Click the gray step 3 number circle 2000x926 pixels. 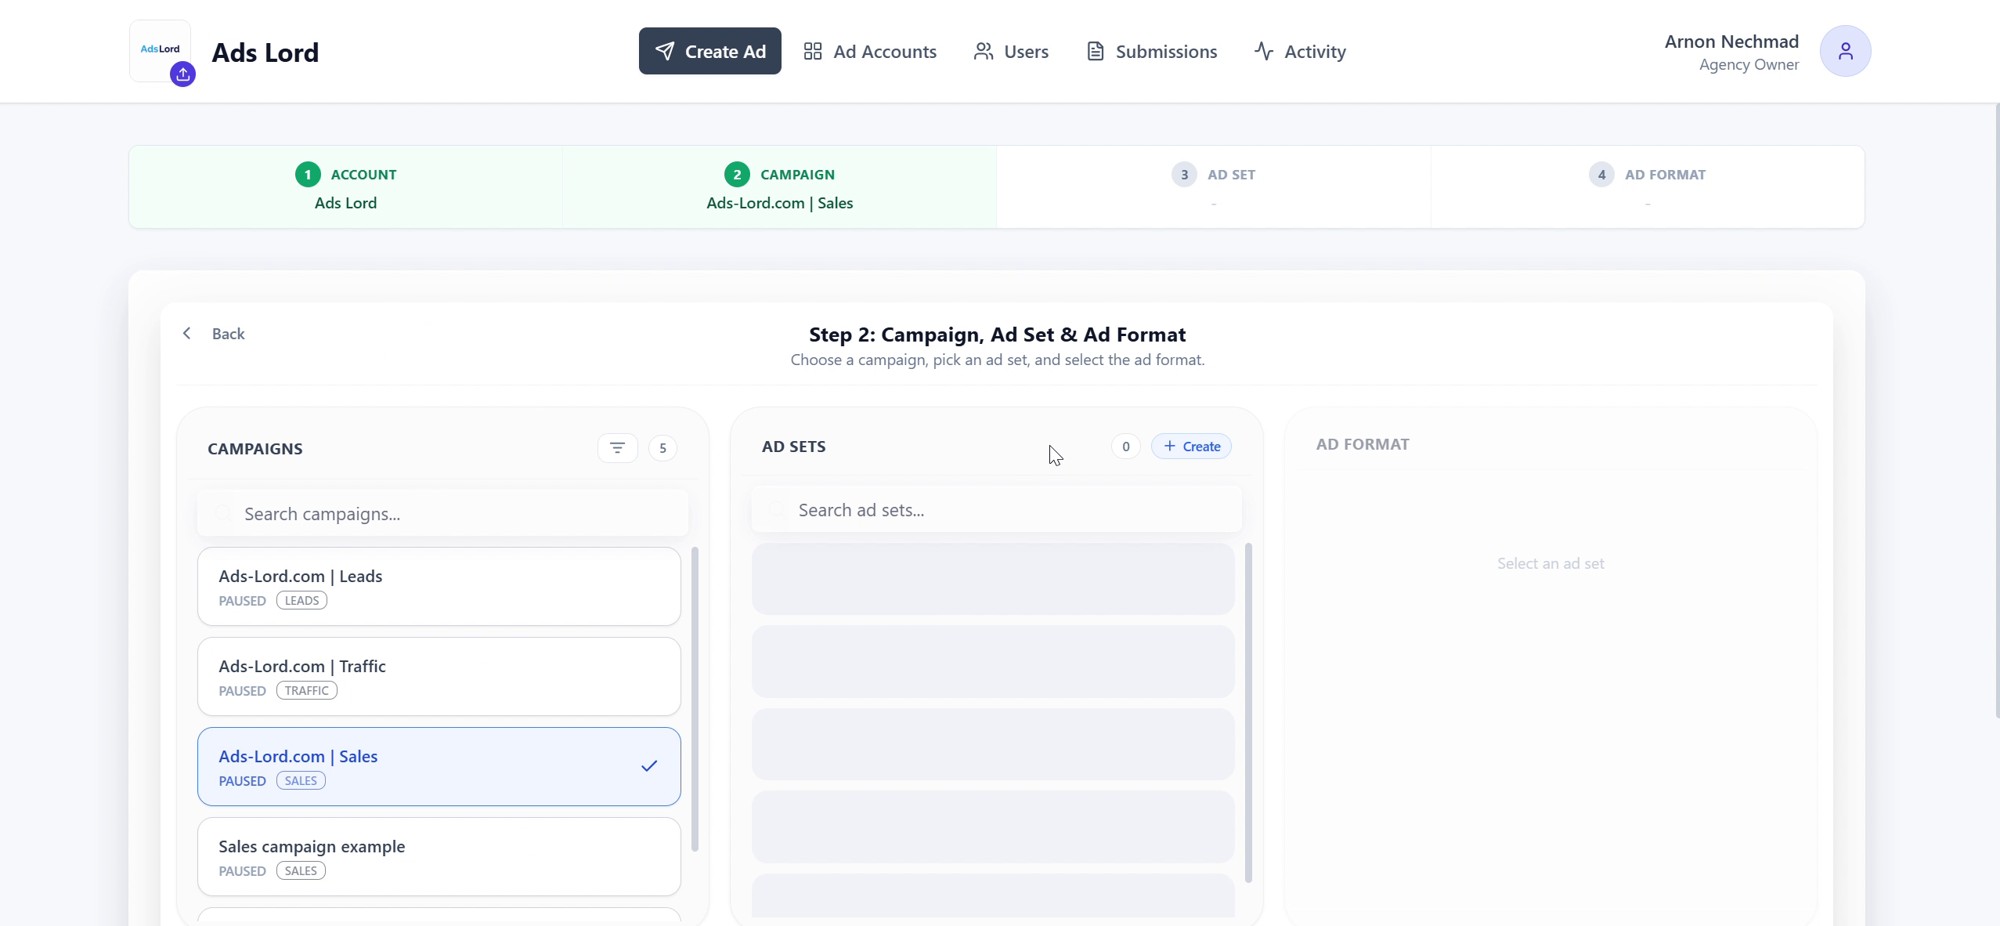point(1184,174)
